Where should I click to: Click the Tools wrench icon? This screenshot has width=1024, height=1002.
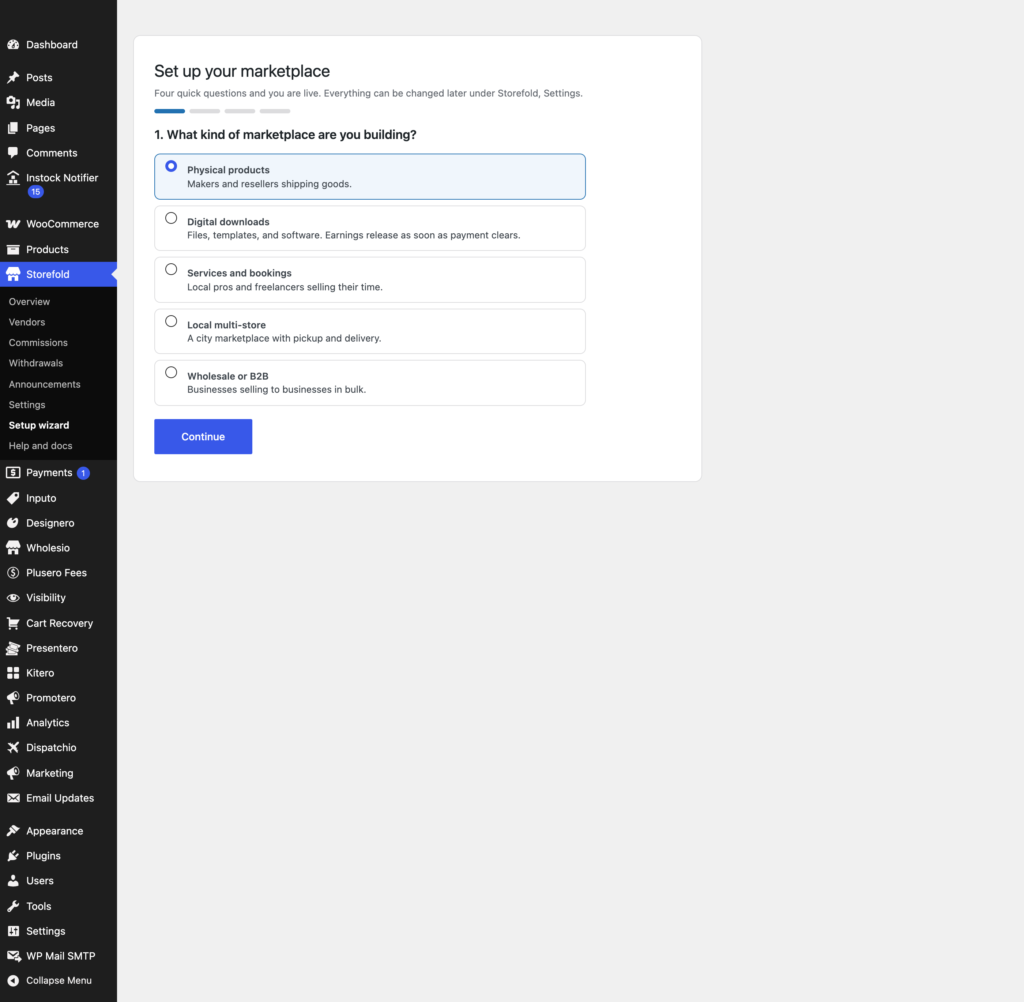tap(13, 906)
